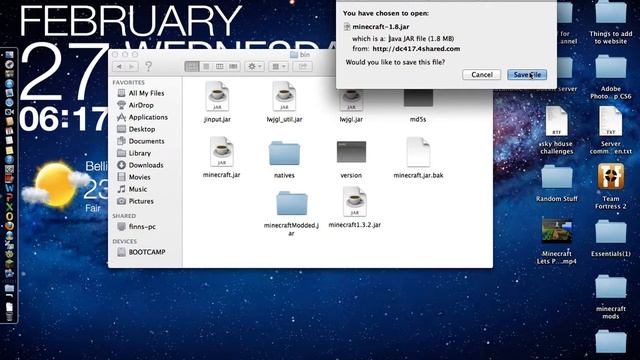Click the Firefox icon in the Dock

[x=9, y=226]
